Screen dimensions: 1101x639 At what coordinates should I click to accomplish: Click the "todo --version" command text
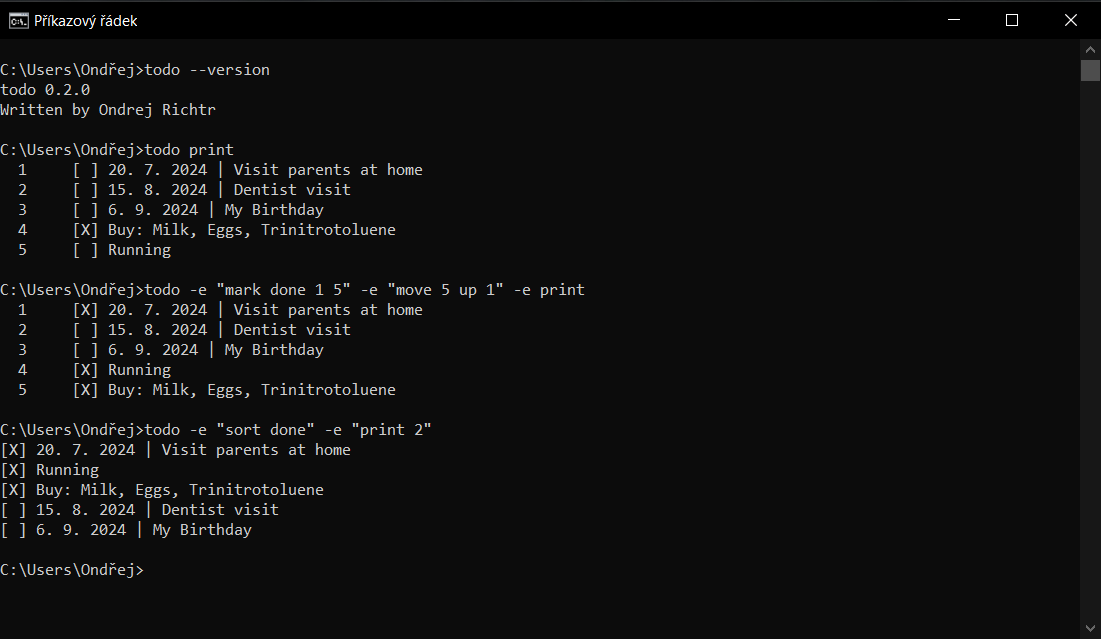207,70
